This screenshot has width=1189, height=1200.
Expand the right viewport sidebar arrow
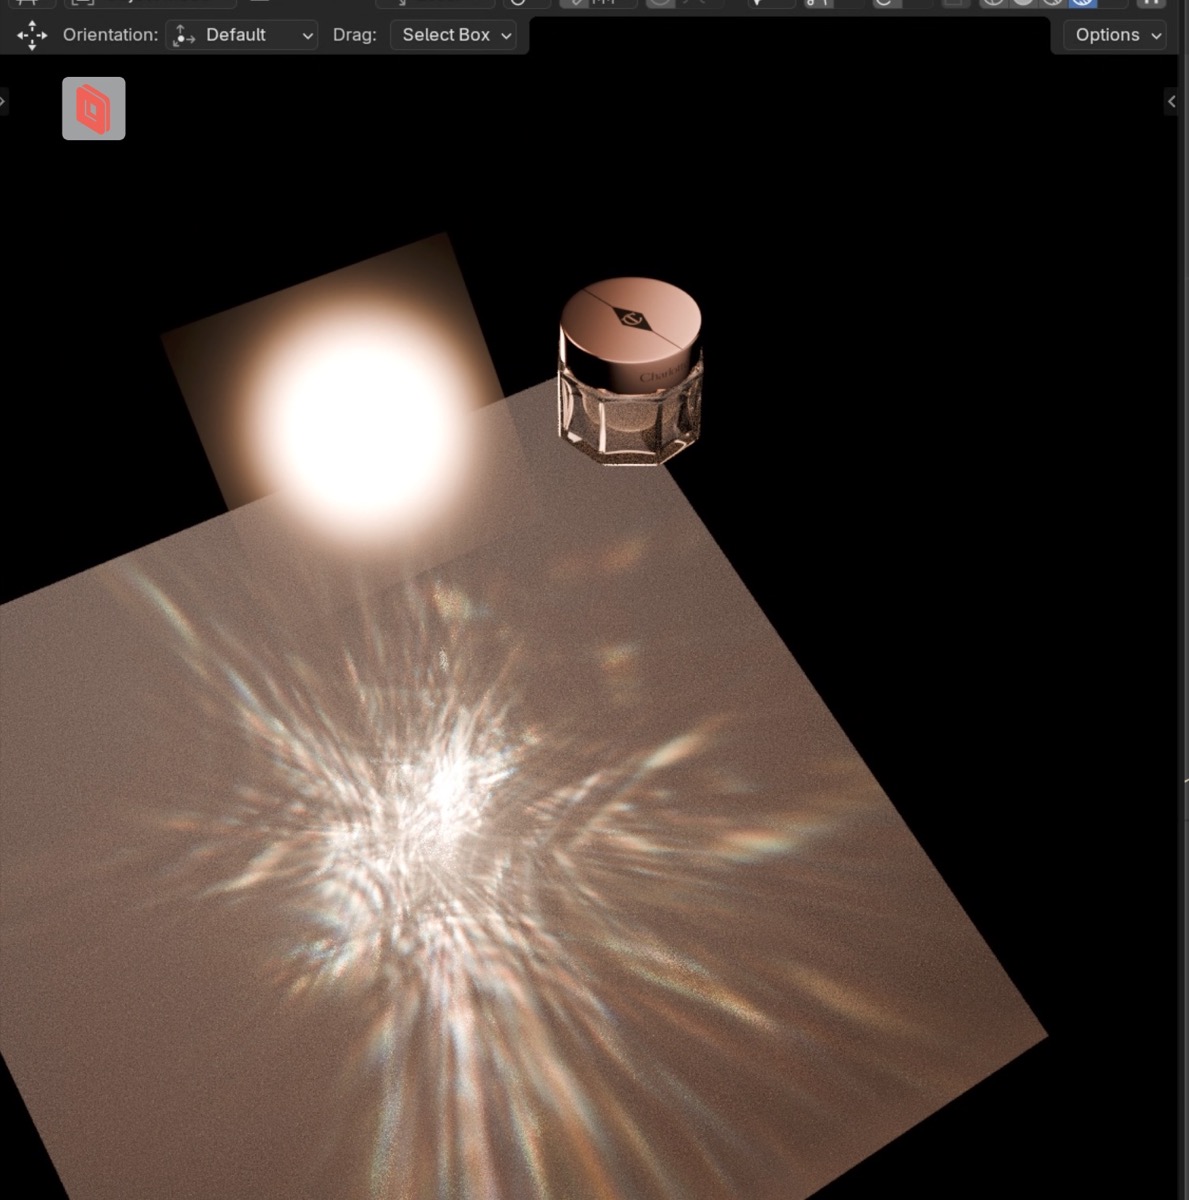pyautogui.click(x=1171, y=100)
